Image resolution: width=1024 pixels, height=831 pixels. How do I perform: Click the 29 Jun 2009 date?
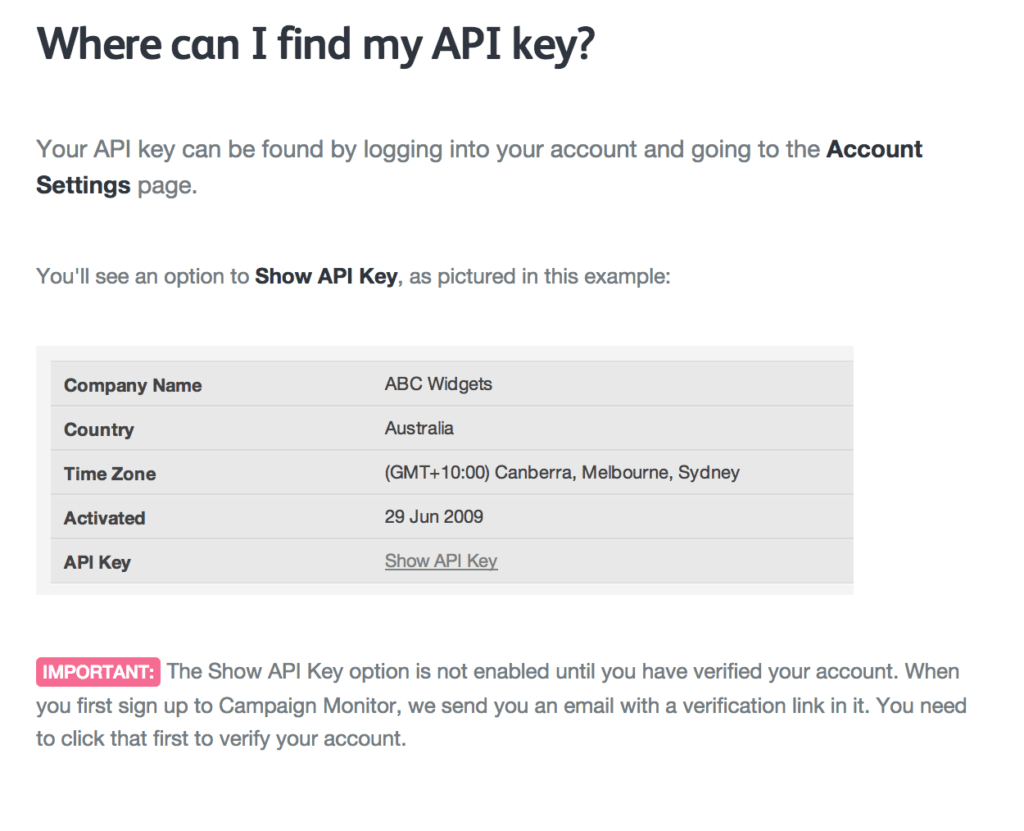point(434,517)
